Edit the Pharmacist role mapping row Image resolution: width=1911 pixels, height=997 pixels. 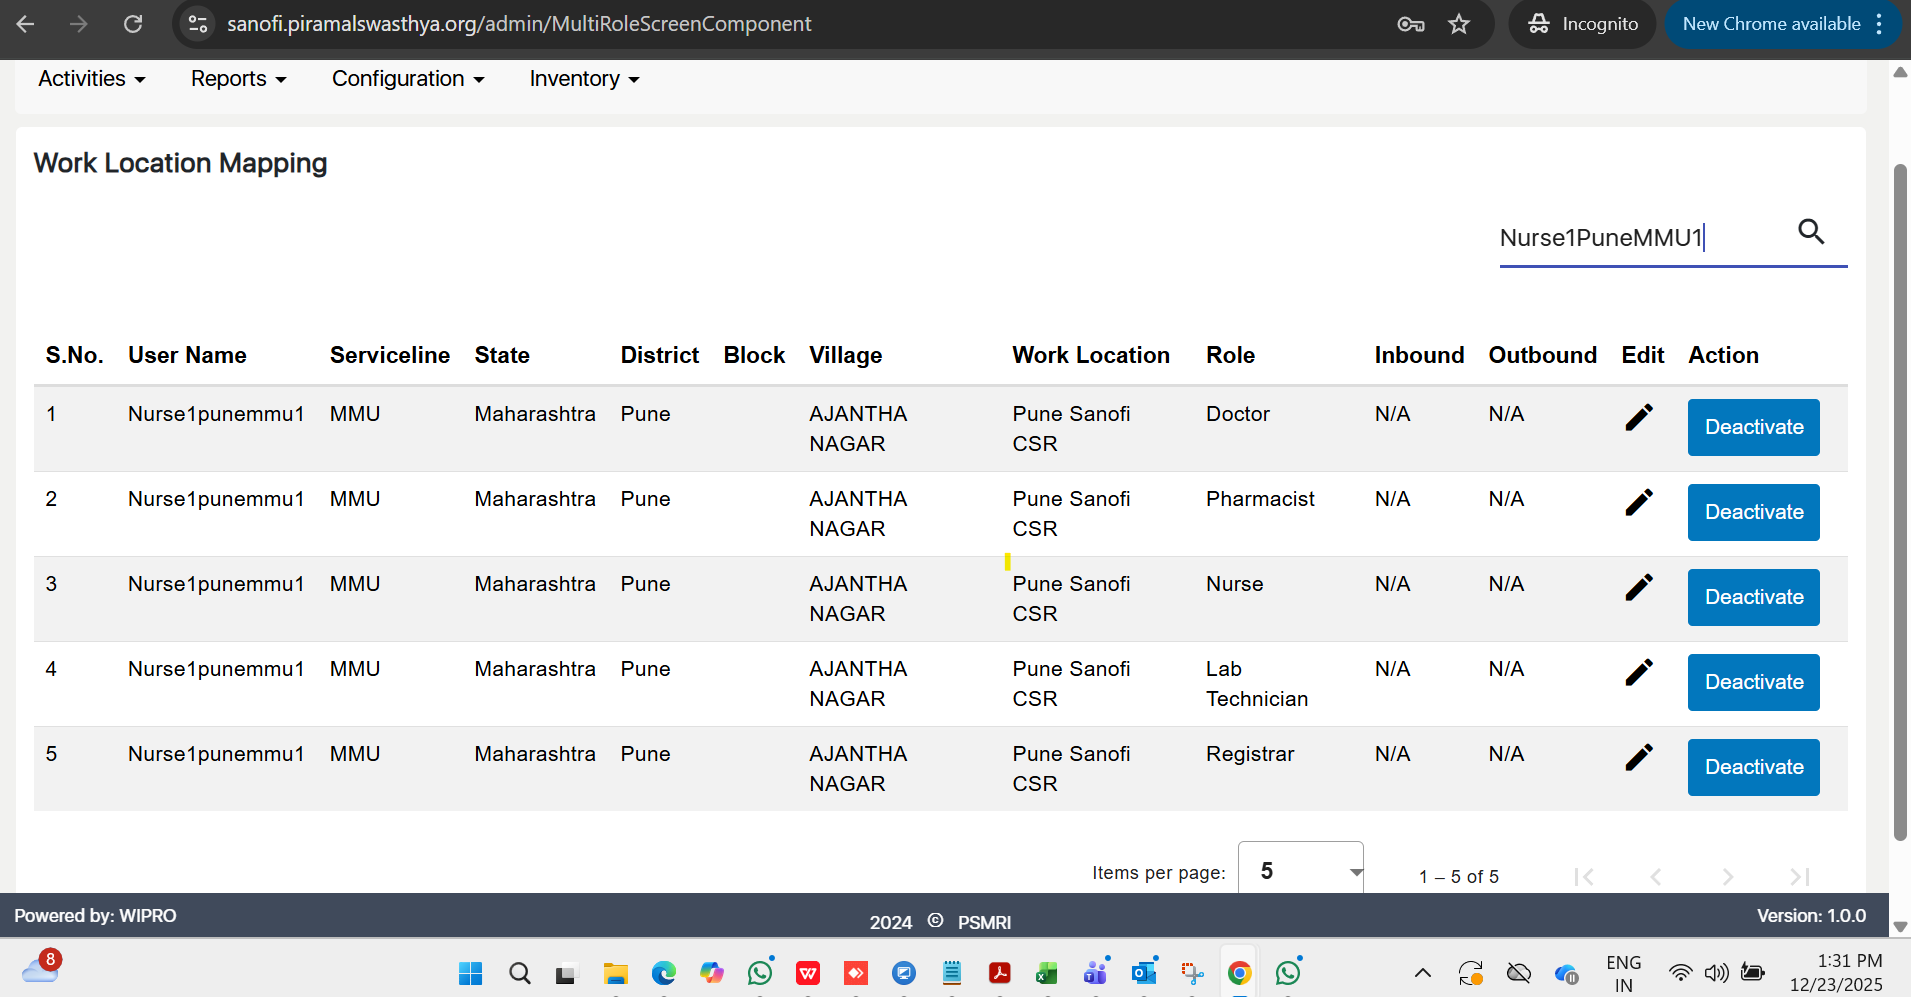point(1638,502)
